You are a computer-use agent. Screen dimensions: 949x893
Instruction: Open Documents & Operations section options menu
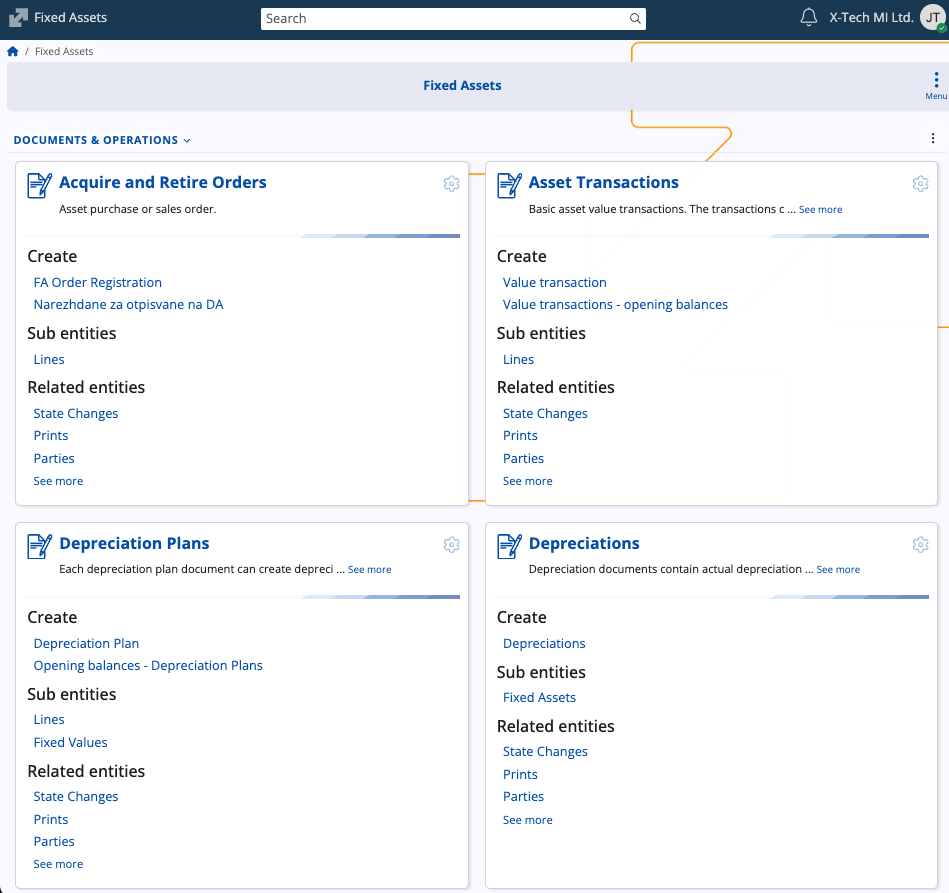click(933, 139)
